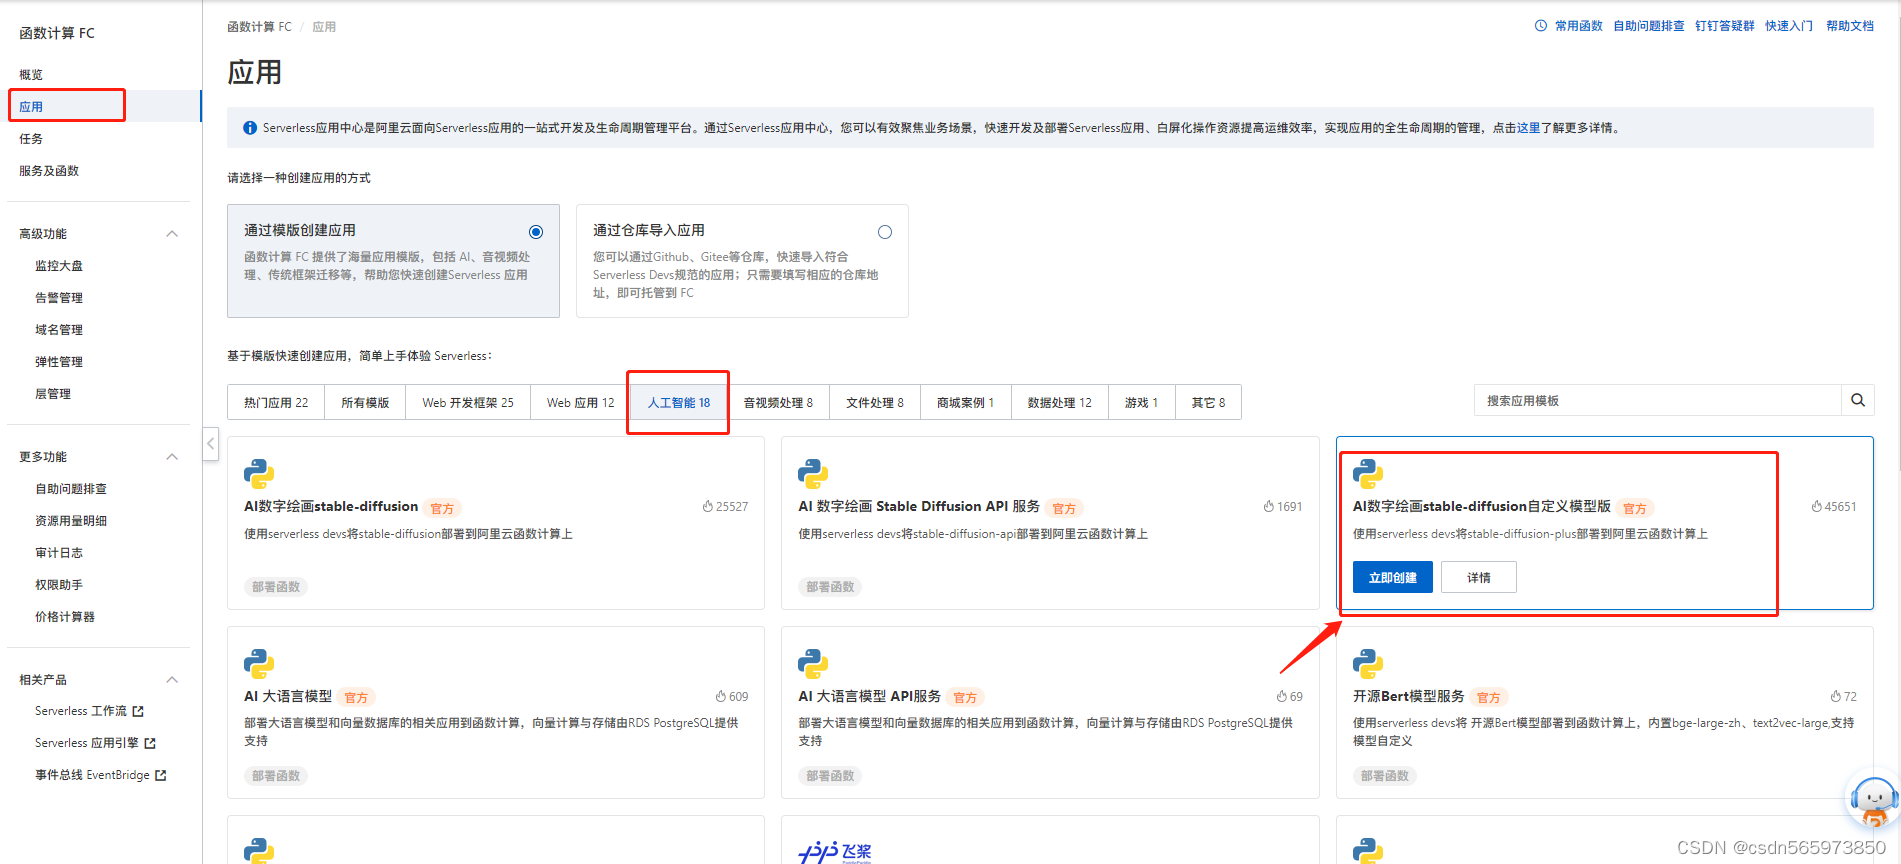Collapse the 相关产品 section
The height and width of the screenshot is (864, 1901).
(x=172, y=680)
